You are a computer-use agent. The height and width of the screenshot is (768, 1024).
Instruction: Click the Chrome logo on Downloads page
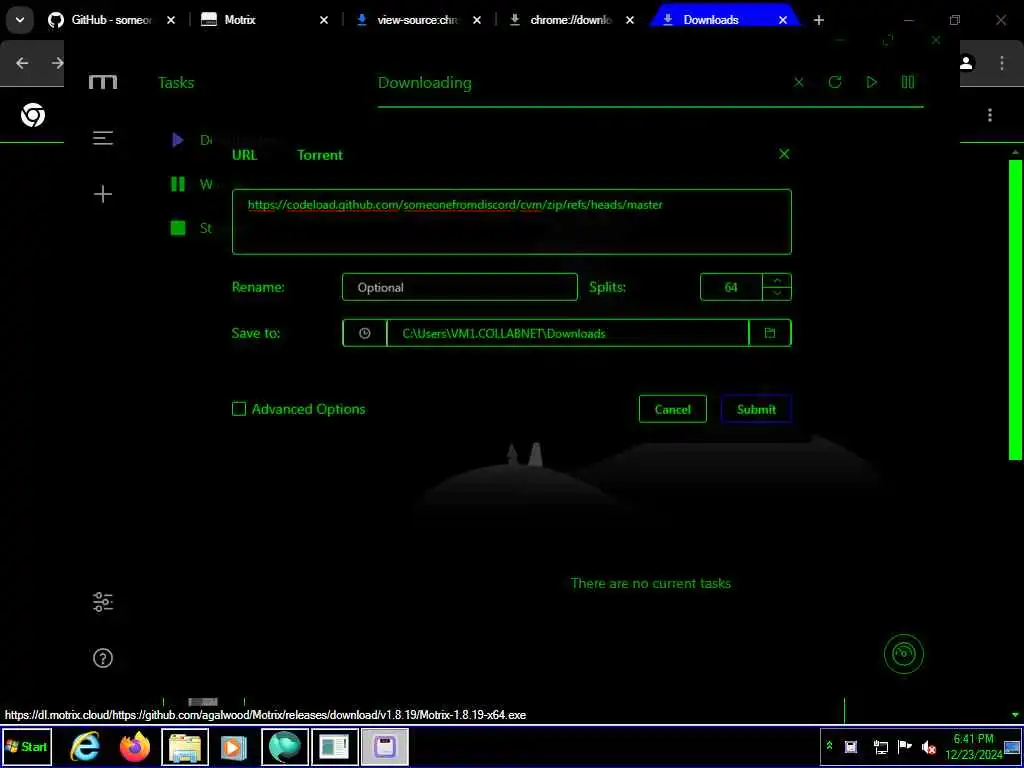pyautogui.click(x=33, y=115)
